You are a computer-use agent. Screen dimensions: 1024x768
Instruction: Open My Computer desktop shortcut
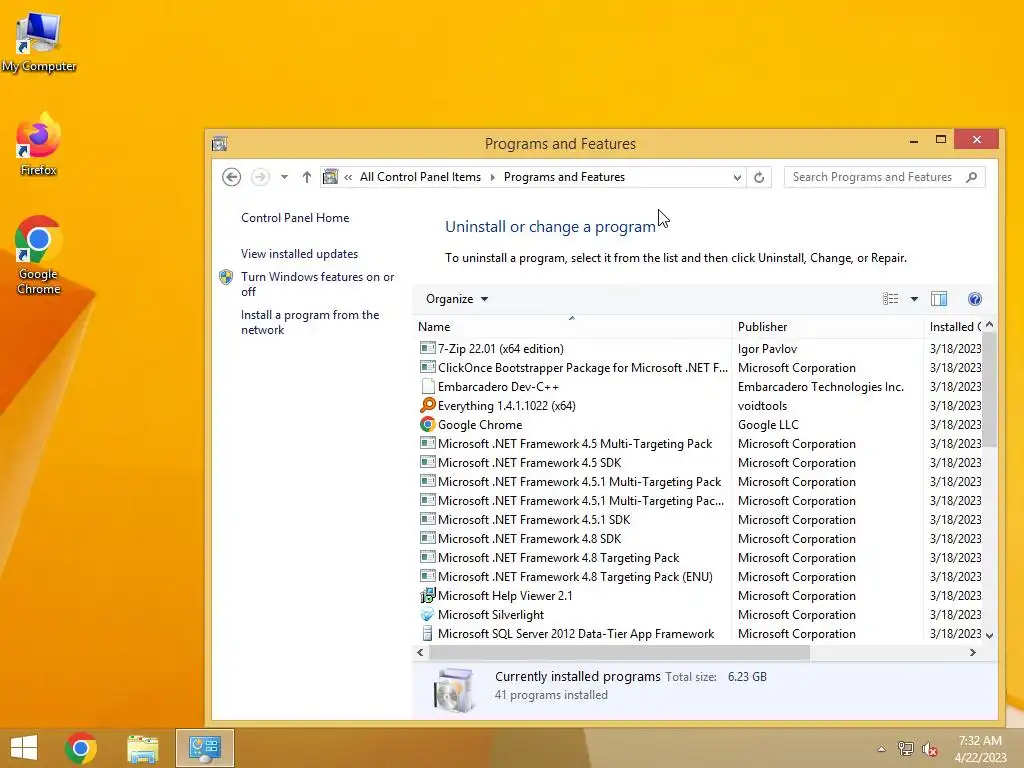[x=39, y=42]
